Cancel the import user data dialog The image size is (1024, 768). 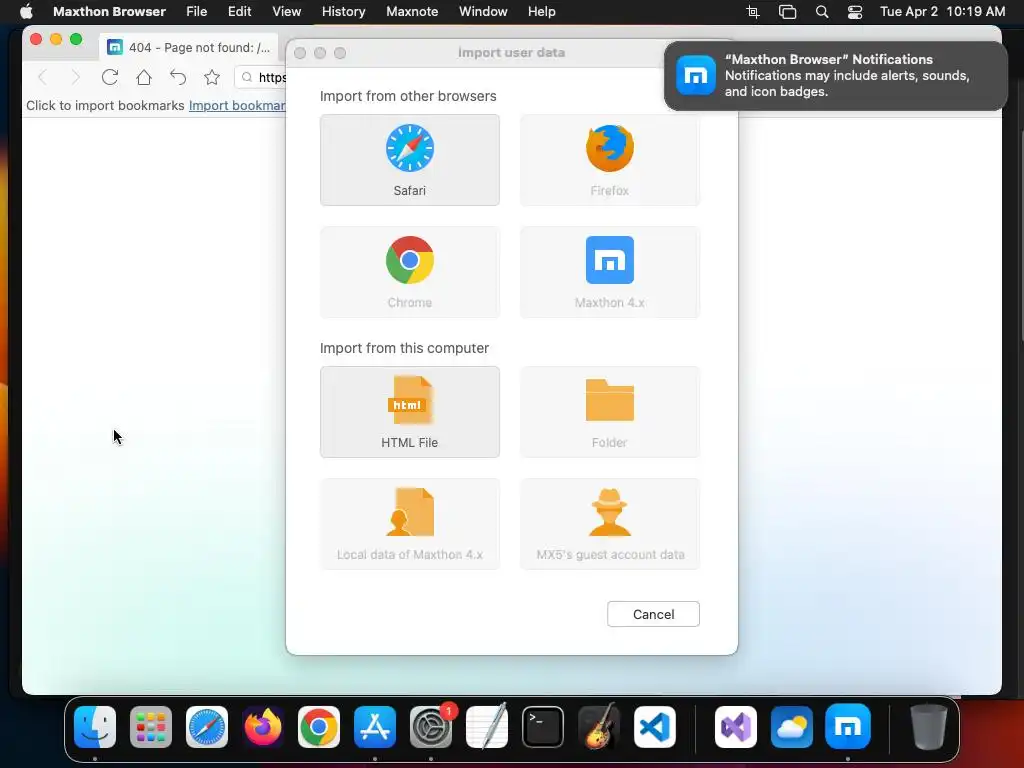(x=653, y=614)
